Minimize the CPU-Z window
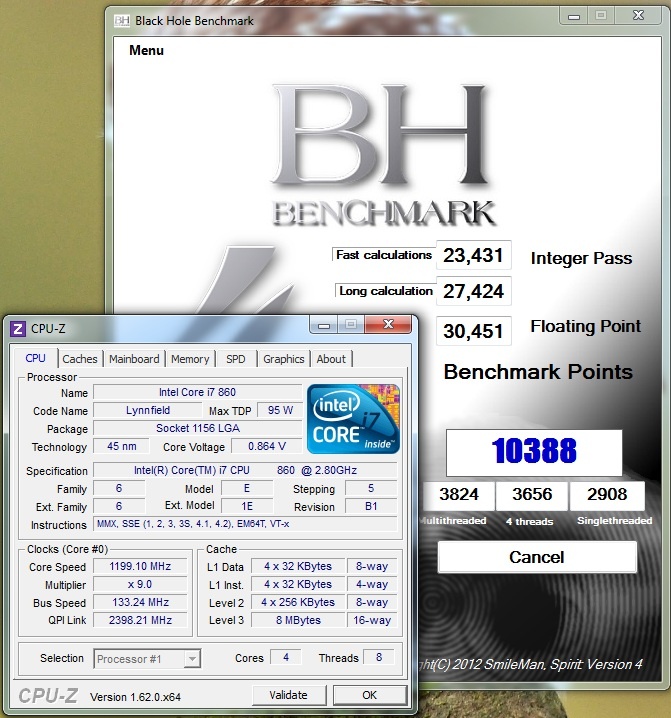 pyautogui.click(x=324, y=325)
